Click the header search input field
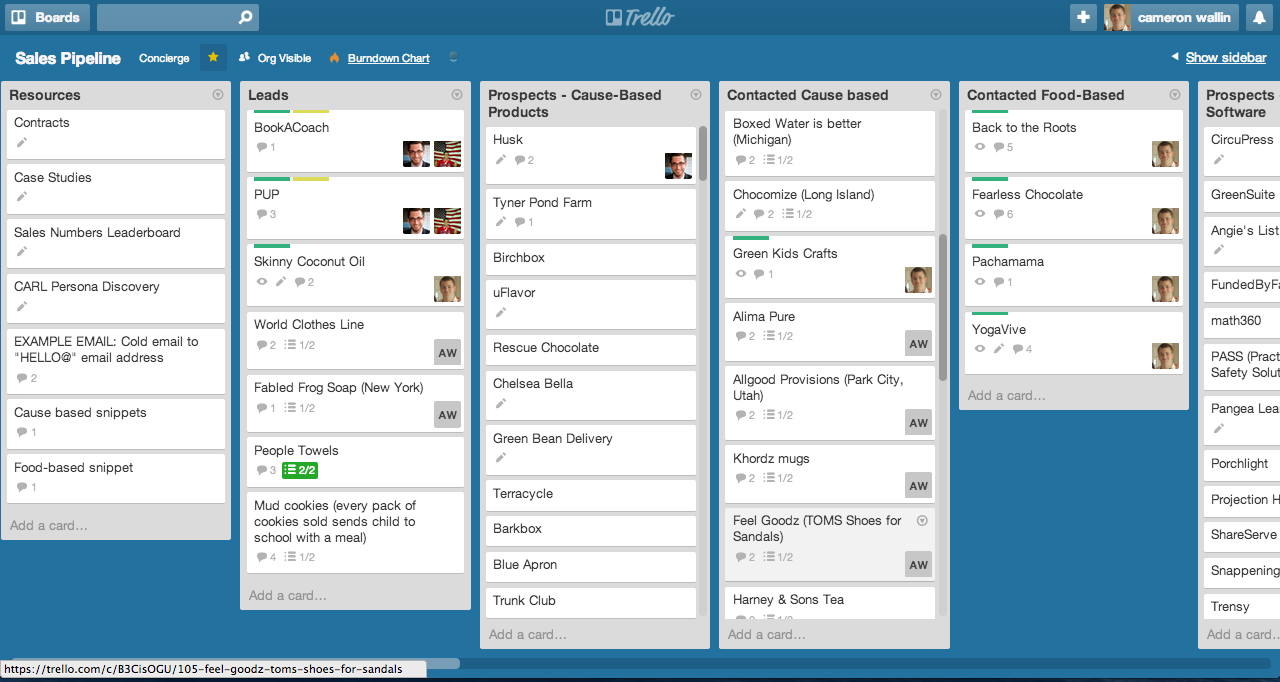Screen dimensions: 1280x682 pyautogui.click(x=178, y=17)
